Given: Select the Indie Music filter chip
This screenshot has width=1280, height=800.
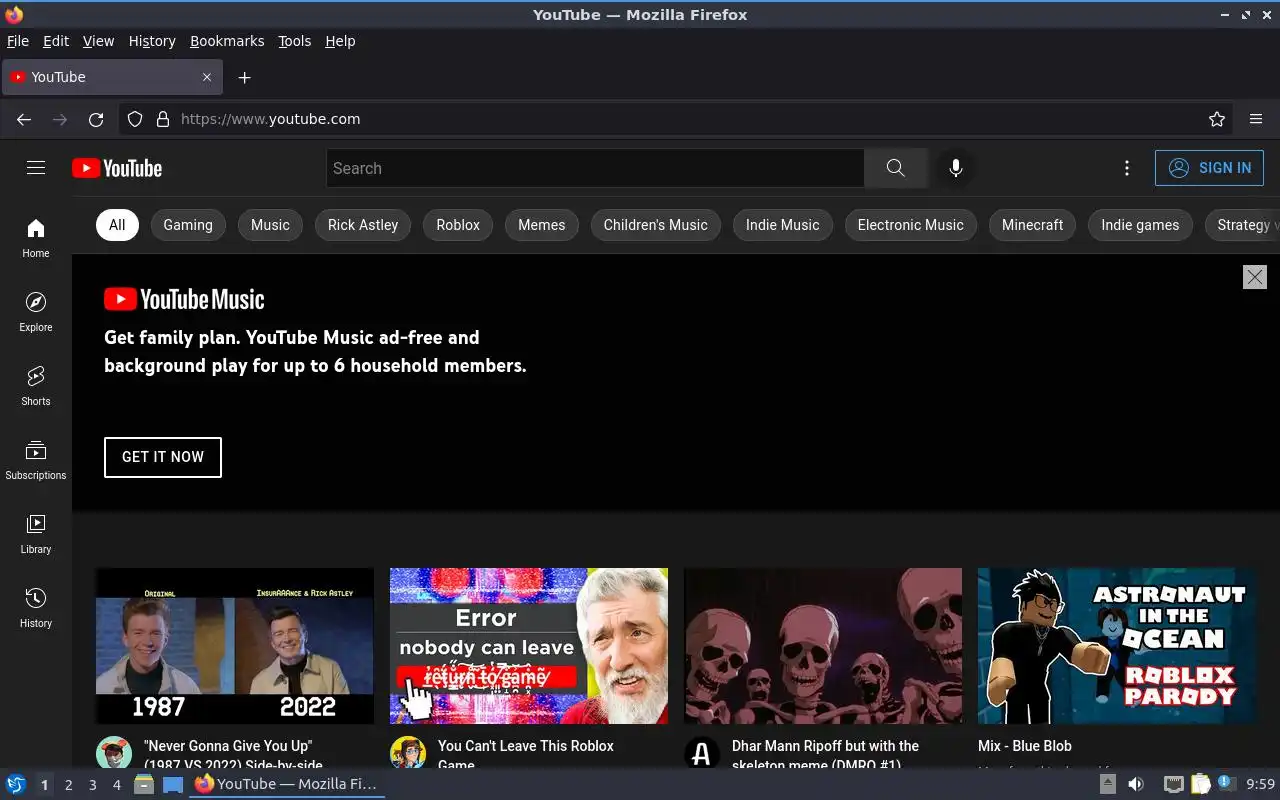Looking at the screenshot, I should pos(782,225).
